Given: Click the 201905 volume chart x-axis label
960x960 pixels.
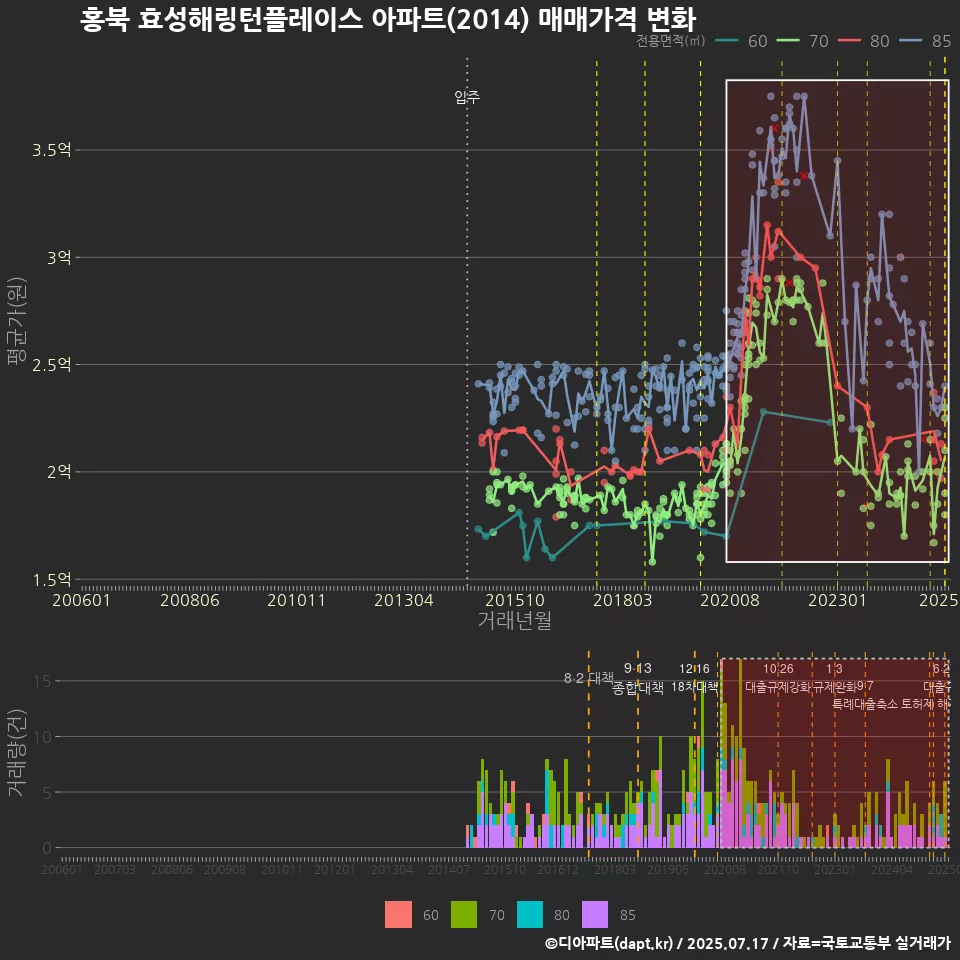Looking at the screenshot, I should [x=667, y=870].
